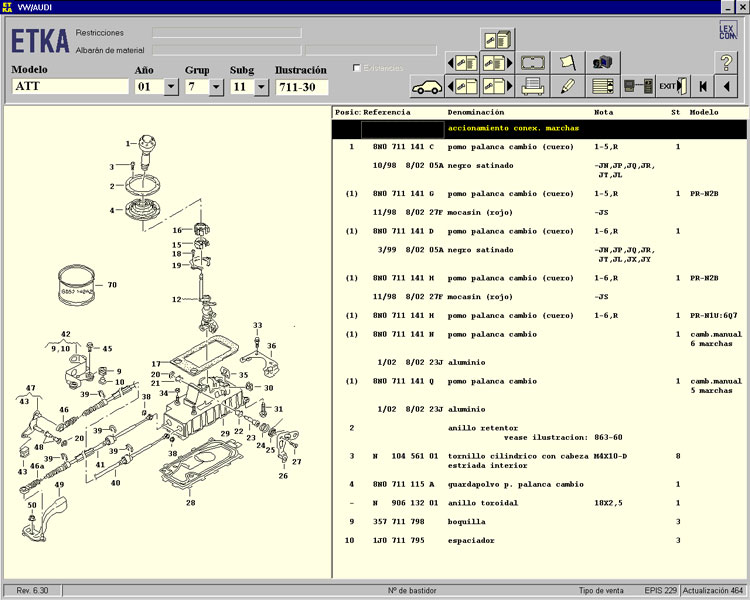Go to next illustration page with text
The height and width of the screenshot is (600, 750).
coord(497,63)
